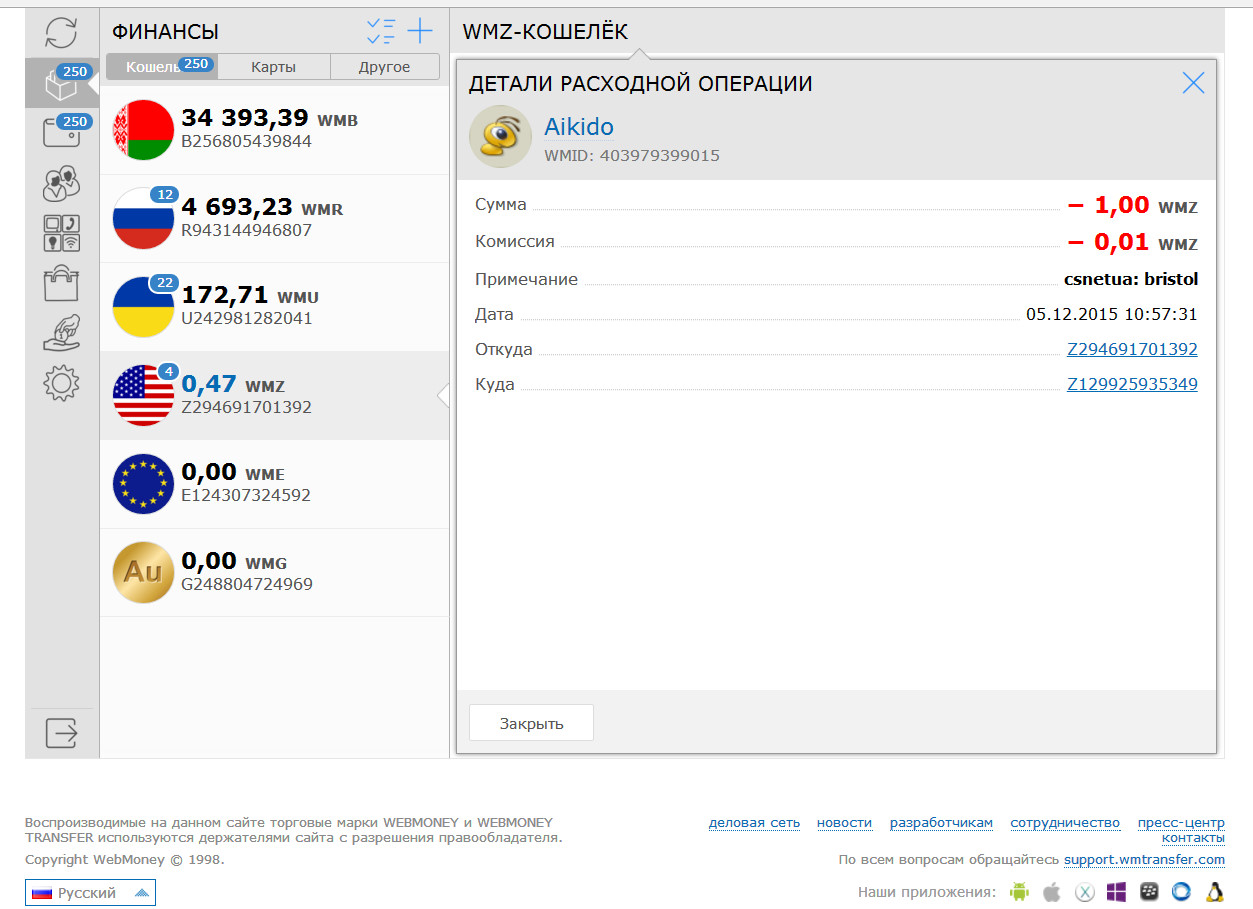
Task: Switch to the Кошельки tab
Action: pos(161,67)
